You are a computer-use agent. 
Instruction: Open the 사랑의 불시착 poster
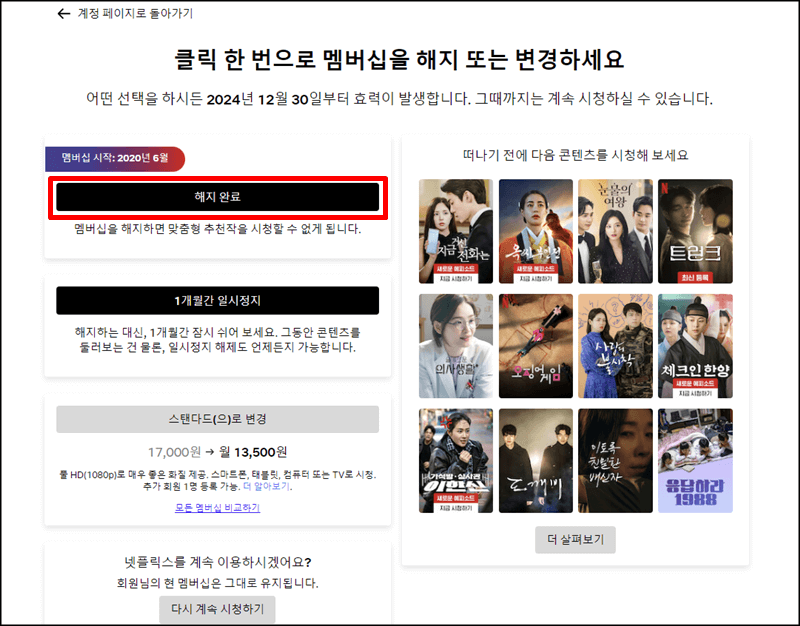615,346
